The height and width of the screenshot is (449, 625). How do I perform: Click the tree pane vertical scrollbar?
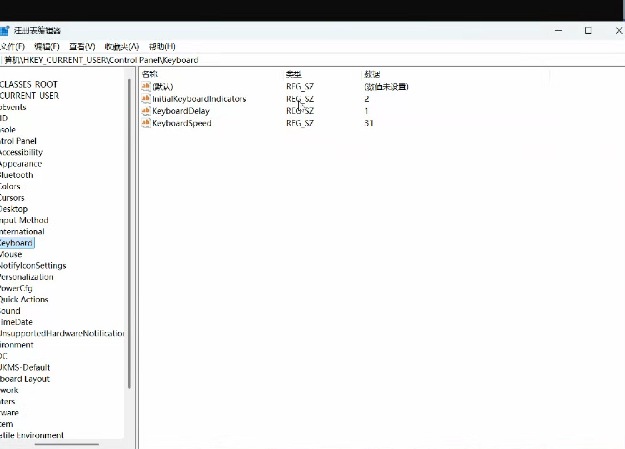click(129, 233)
